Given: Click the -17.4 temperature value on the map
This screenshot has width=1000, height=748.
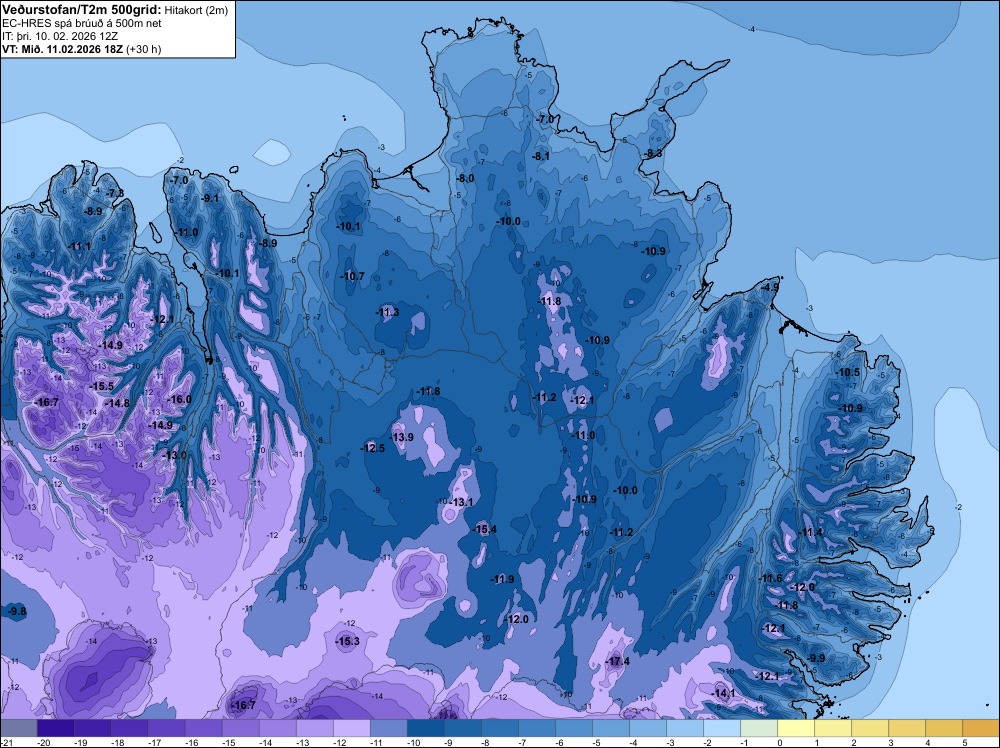Looking at the screenshot, I should click(617, 661).
